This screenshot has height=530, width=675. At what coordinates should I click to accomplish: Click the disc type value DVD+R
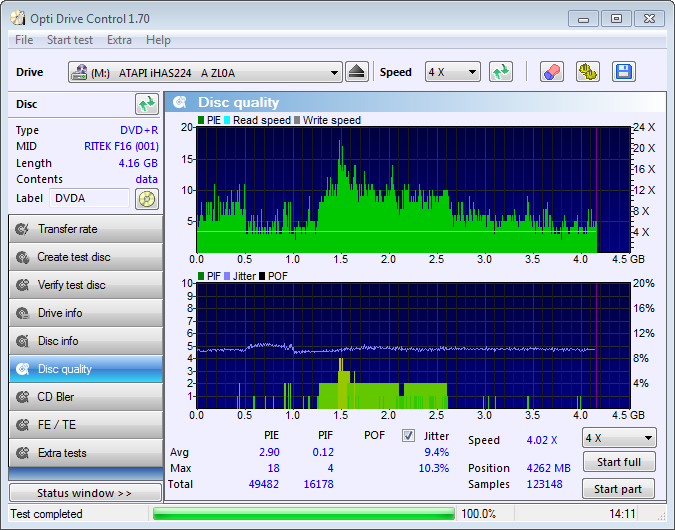139,130
